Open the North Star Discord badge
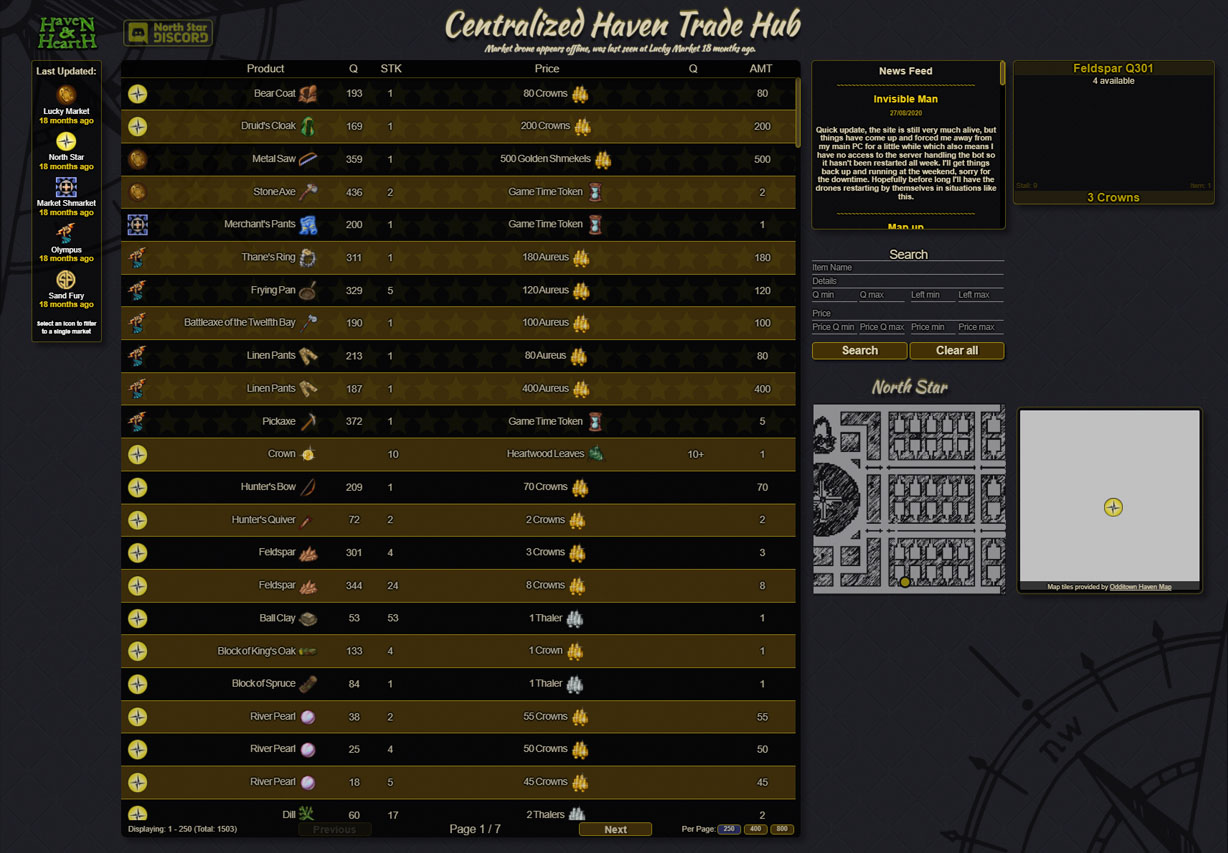Image resolution: width=1228 pixels, height=853 pixels. [x=168, y=33]
